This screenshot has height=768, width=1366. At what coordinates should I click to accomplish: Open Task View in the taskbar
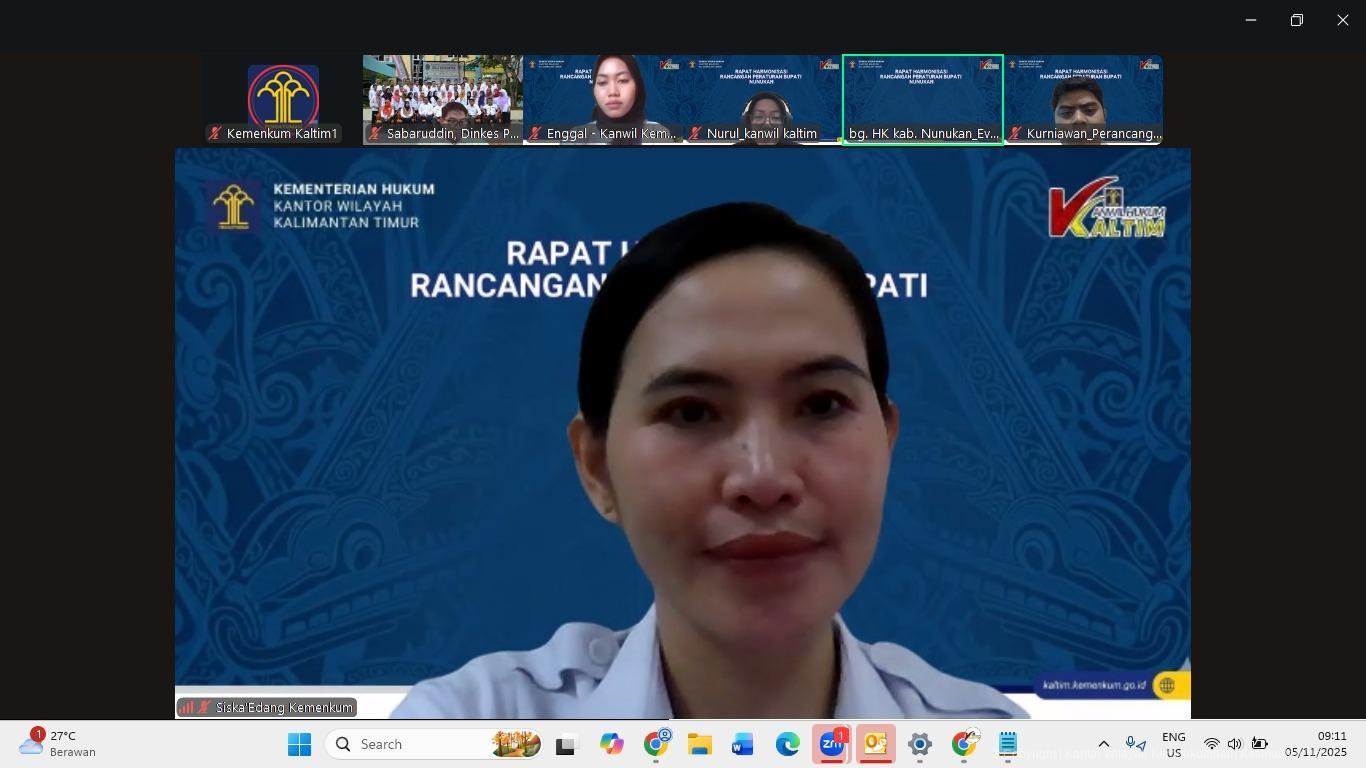567,745
